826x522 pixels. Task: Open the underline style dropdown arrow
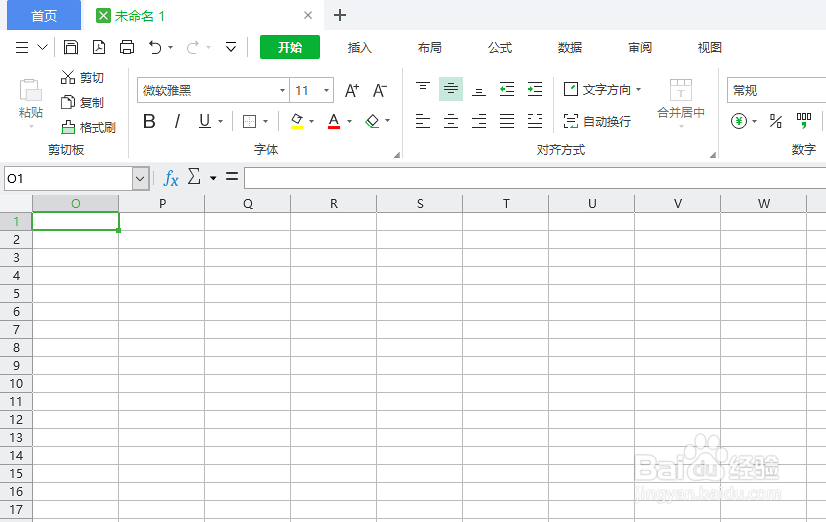(x=220, y=122)
